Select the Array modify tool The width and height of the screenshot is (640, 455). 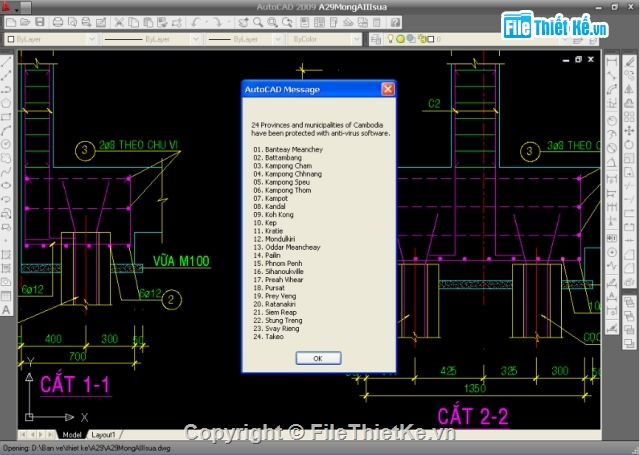point(629,117)
